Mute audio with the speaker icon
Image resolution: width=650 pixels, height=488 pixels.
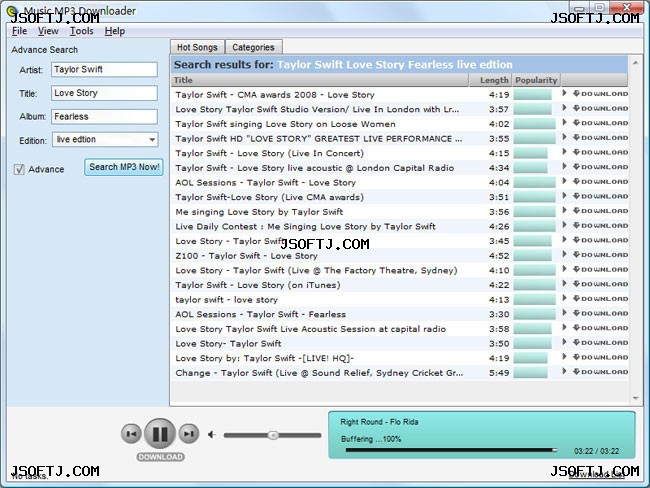tap(212, 435)
